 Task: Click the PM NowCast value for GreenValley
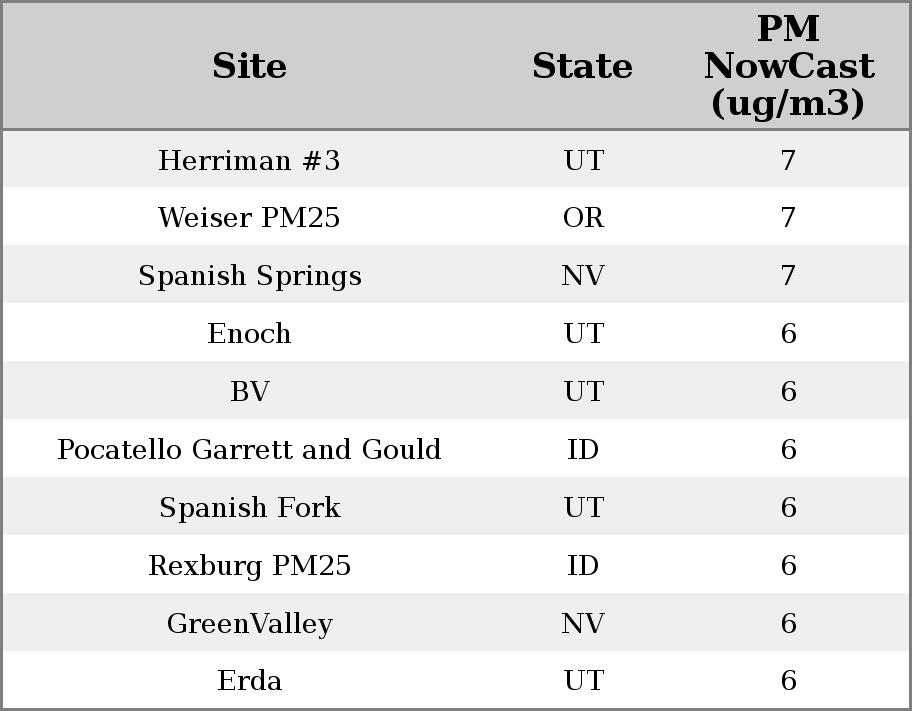point(788,624)
